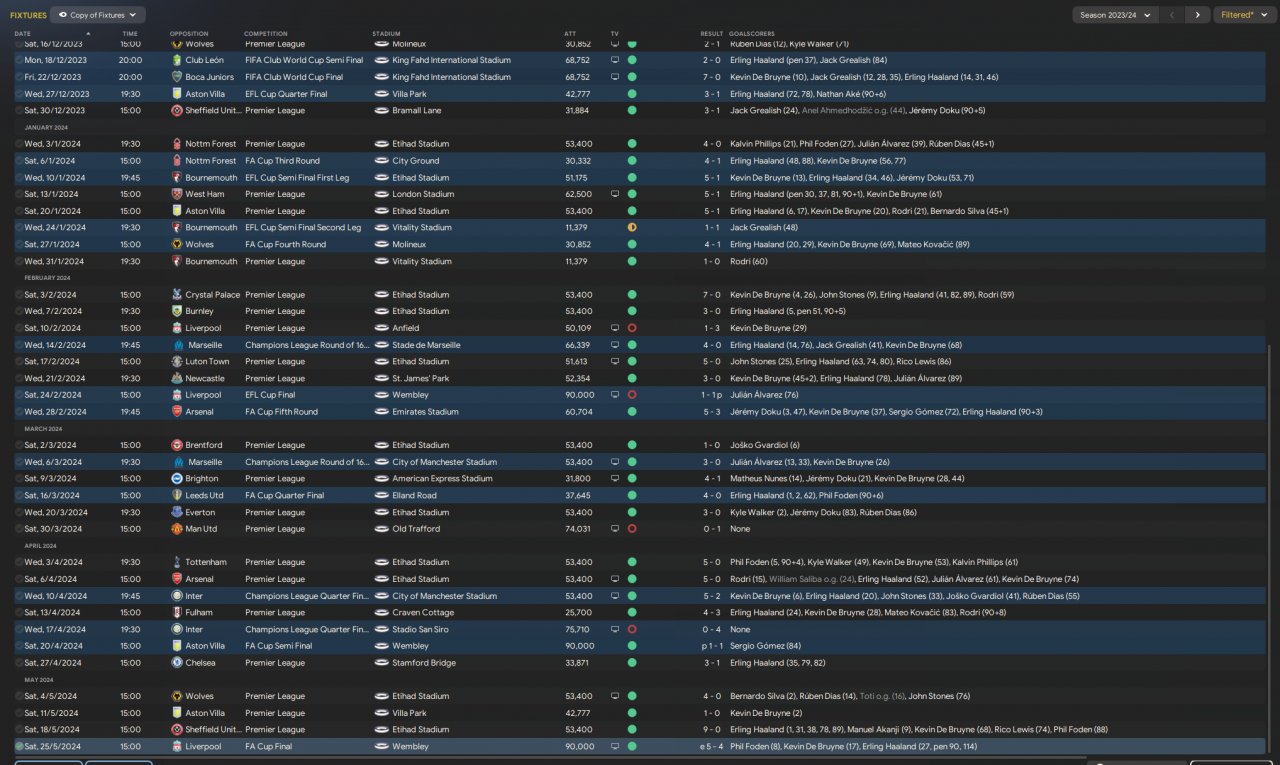Viewport: 1280px width, 765px height.
Task: Open the 7 - 0 result against Boca Juniors
Action: pos(711,77)
